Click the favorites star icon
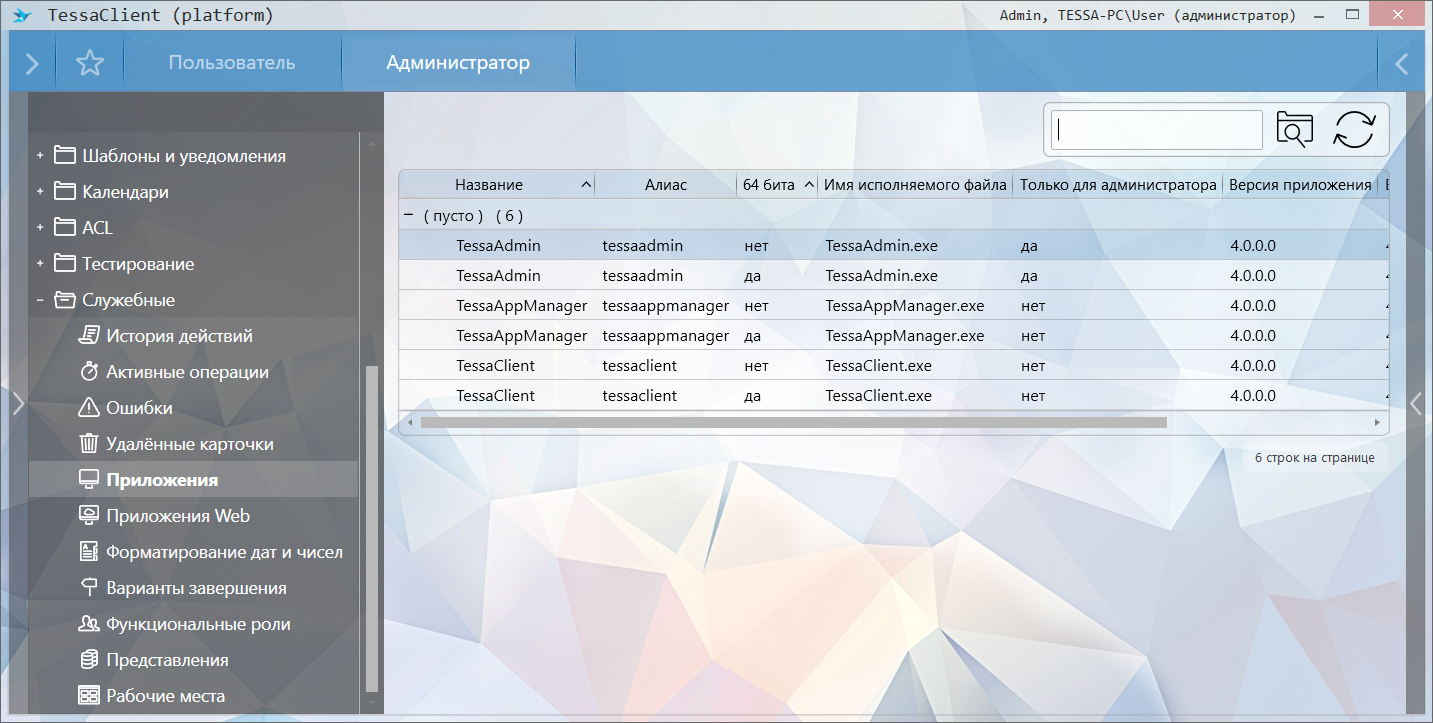This screenshot has width=1433, height=723. [90, 64]
